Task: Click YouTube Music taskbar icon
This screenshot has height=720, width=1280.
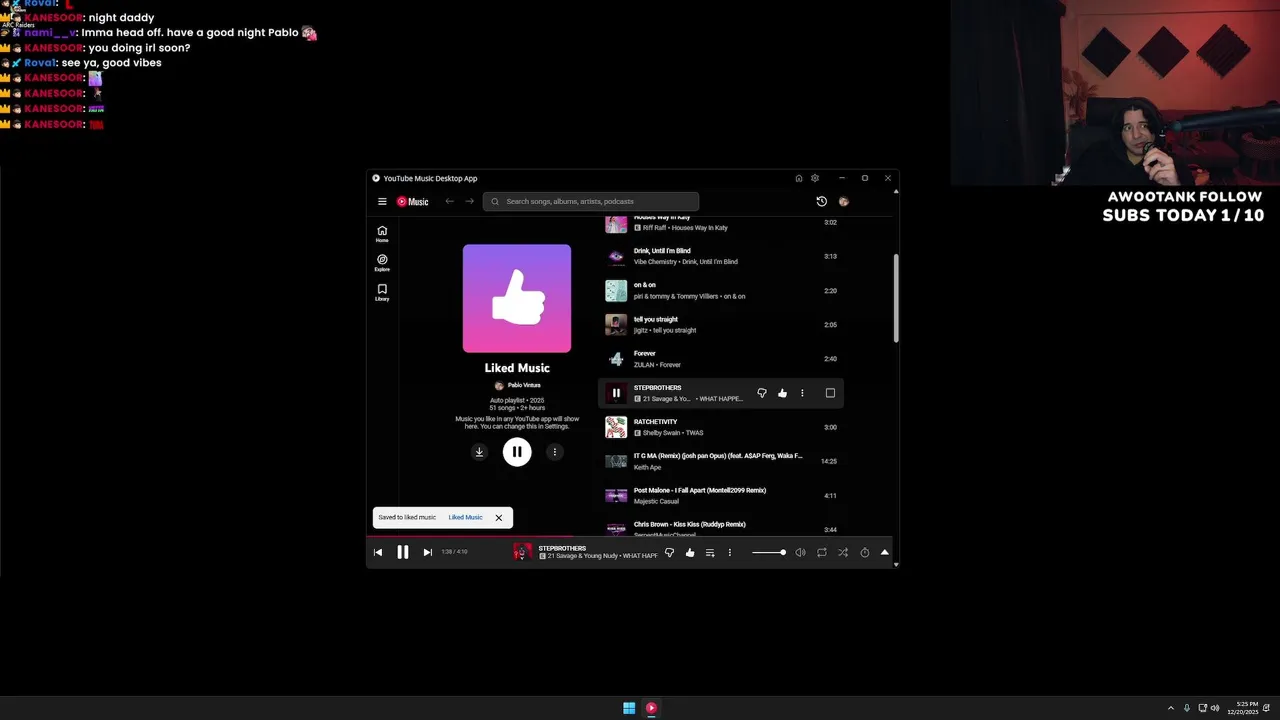Action: coord(651,708)
